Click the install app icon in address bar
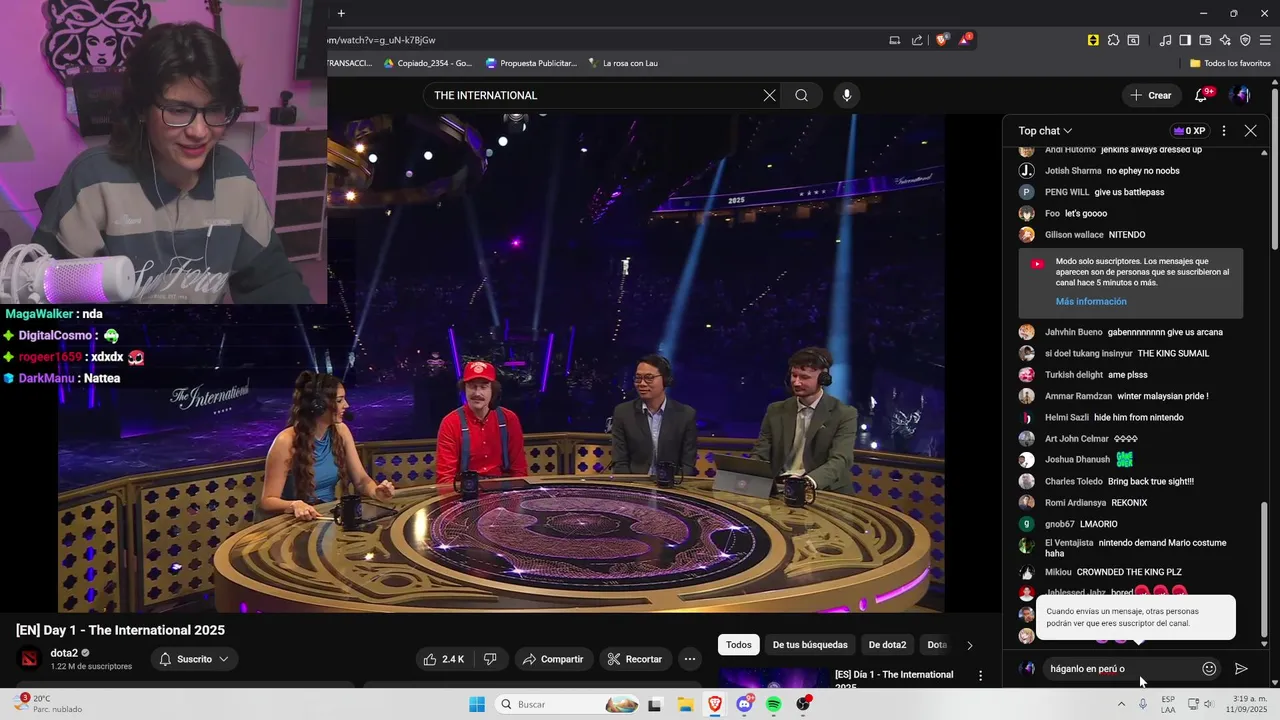 (894, 40)
